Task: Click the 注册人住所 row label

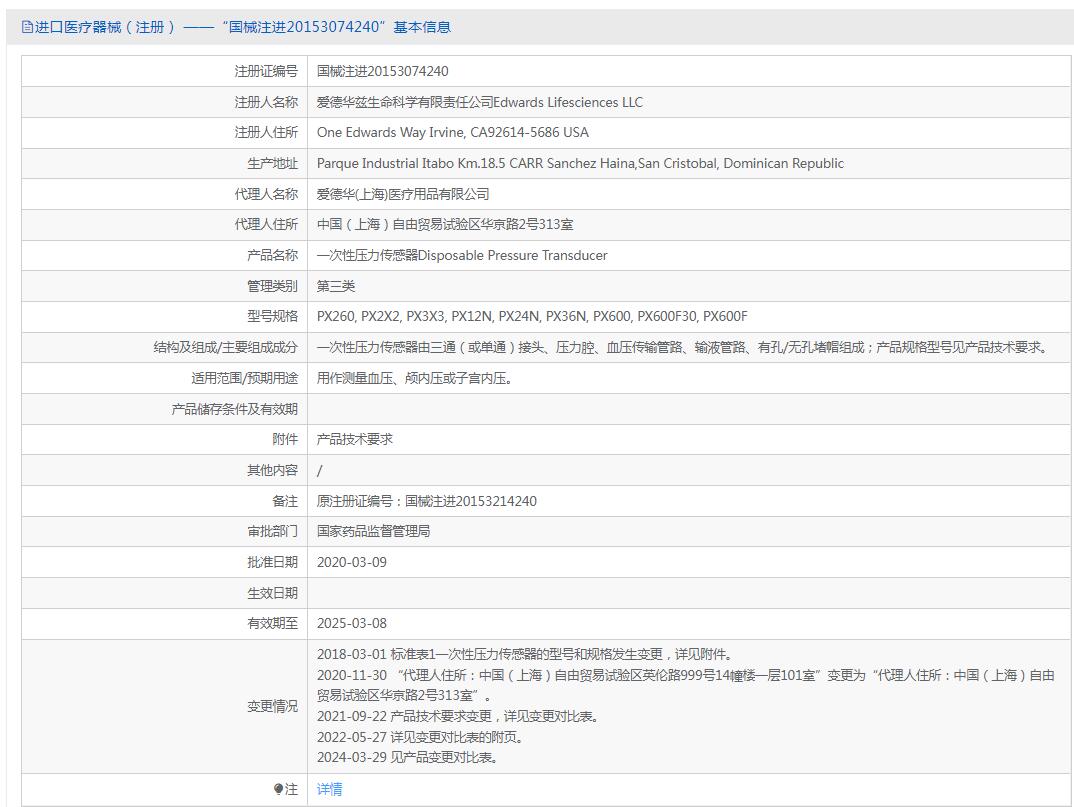Action: 266,132
